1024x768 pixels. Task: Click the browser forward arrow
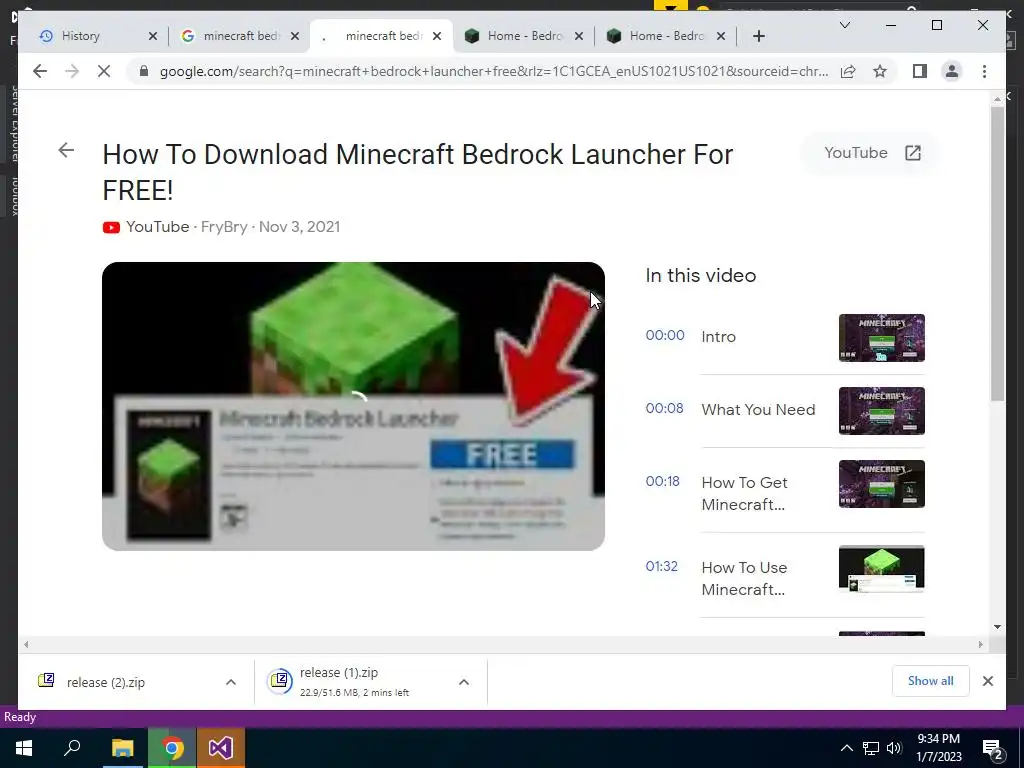tap(72, 71)
